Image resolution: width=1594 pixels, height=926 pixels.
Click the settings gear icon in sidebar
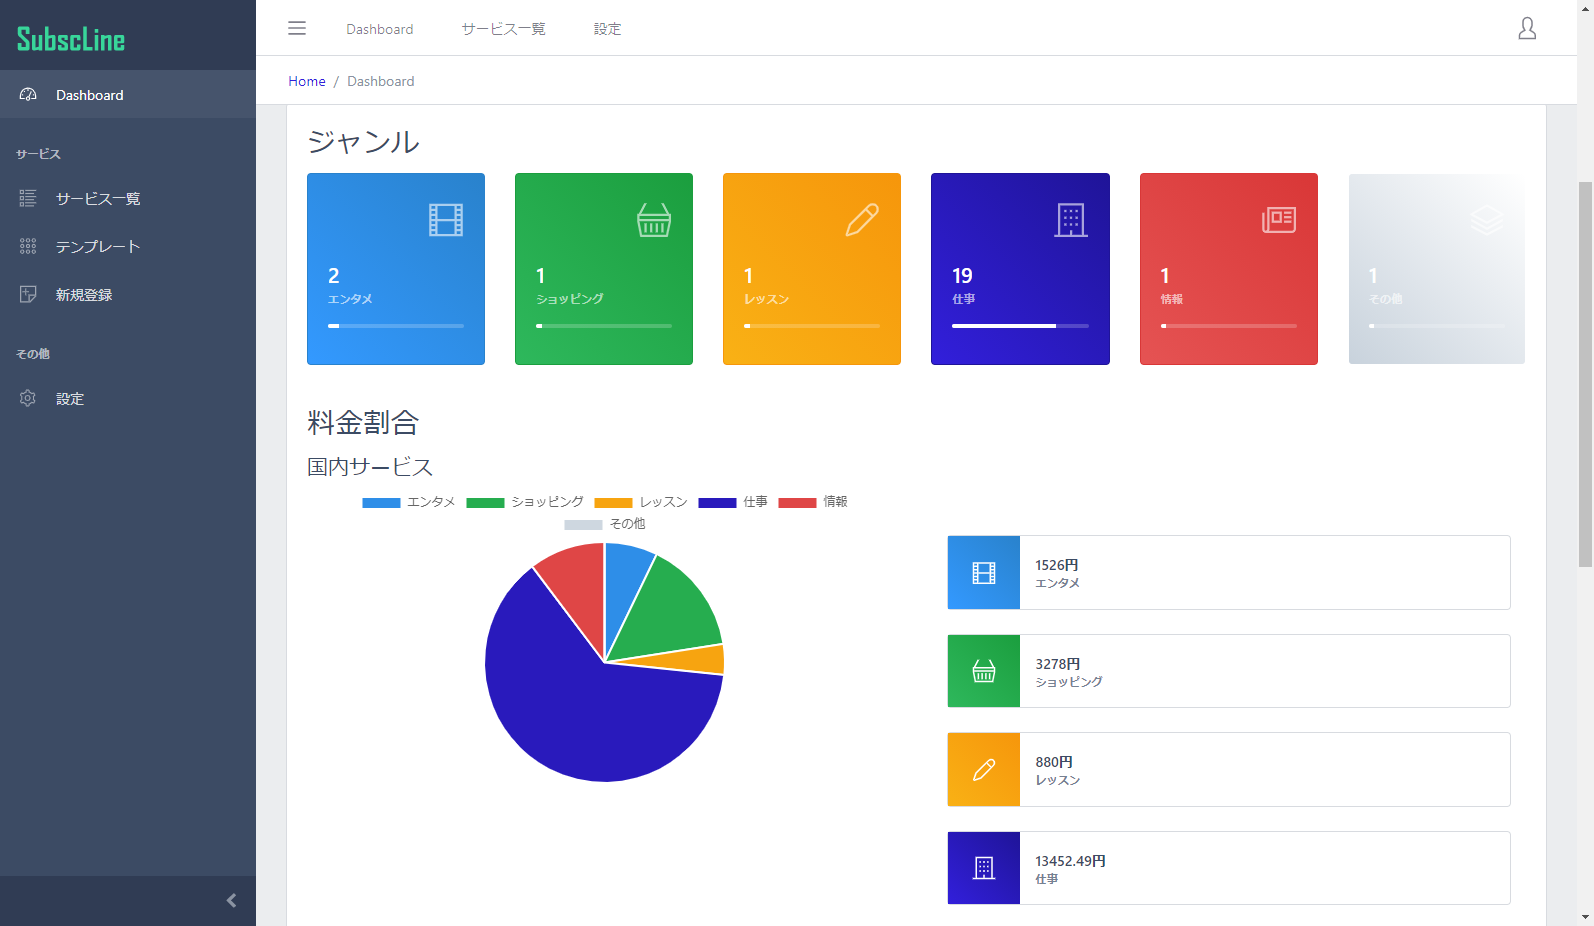tap(28, 398)
